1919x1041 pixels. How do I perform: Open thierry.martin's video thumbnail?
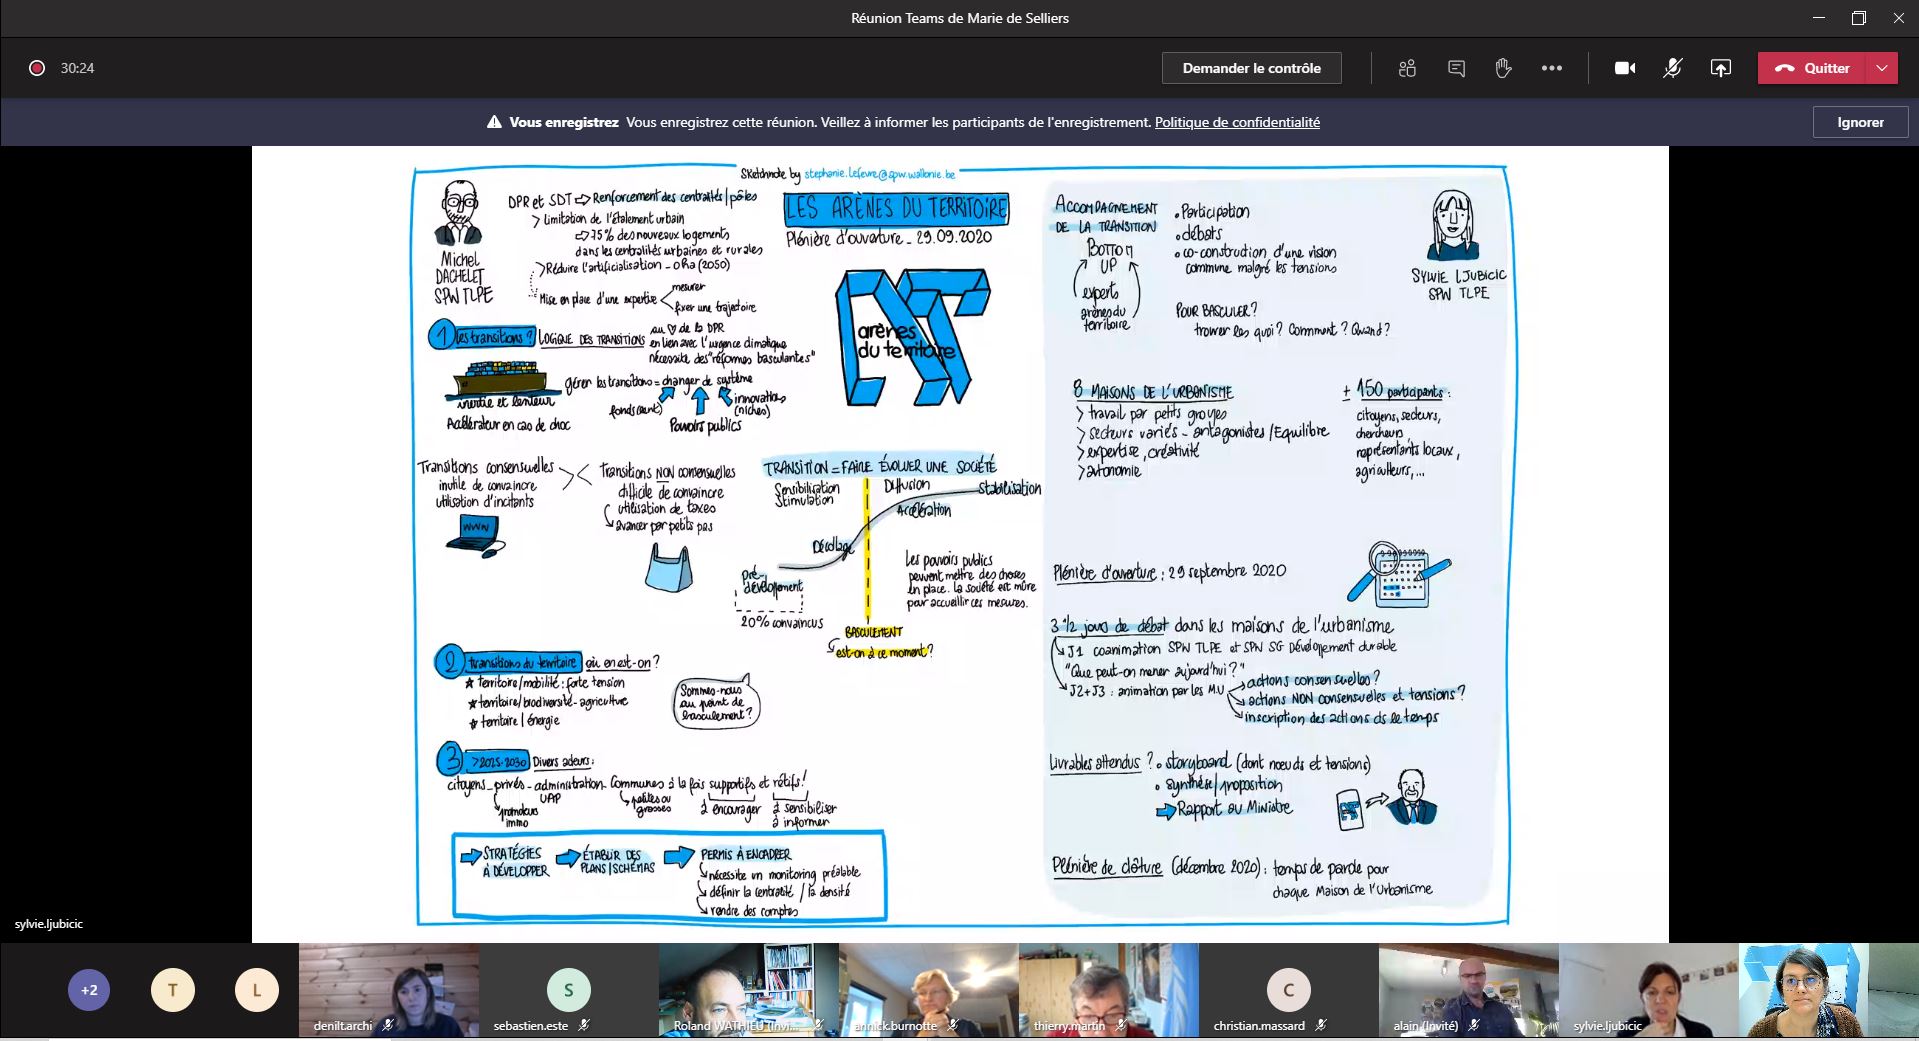pos(1108,988)
